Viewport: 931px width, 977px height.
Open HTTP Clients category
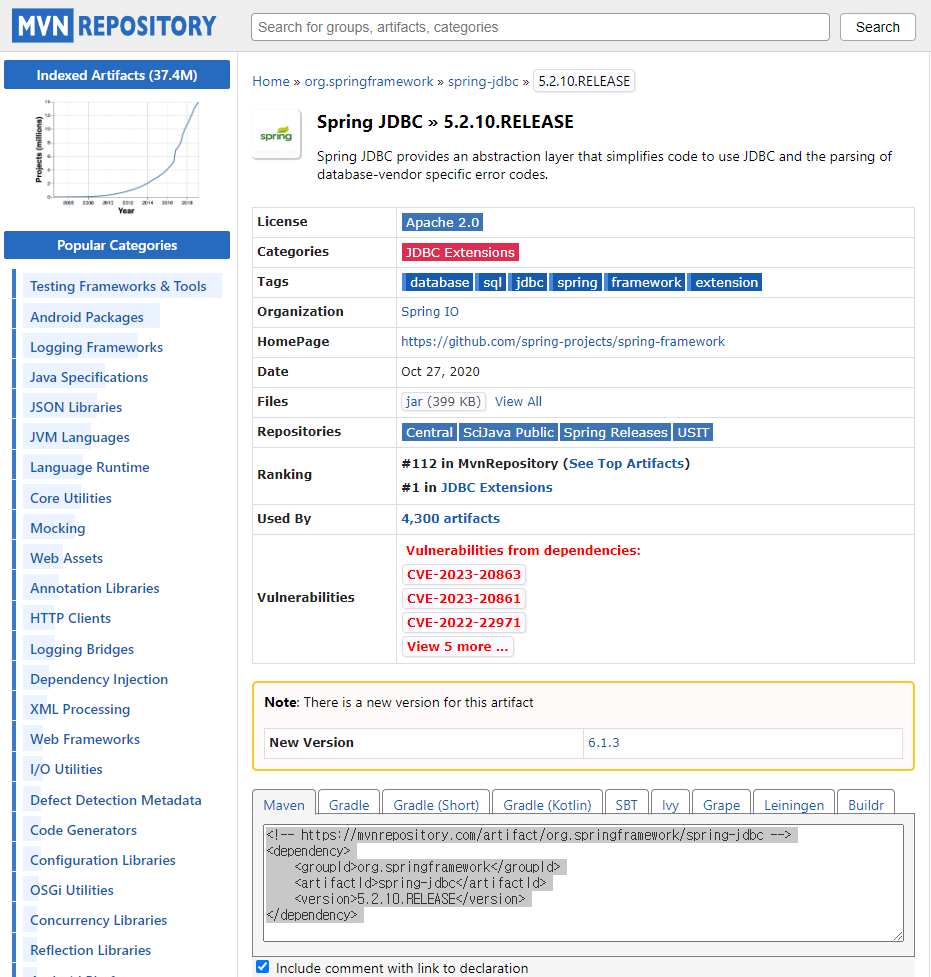pyautogui.click(x=70, y=618)
